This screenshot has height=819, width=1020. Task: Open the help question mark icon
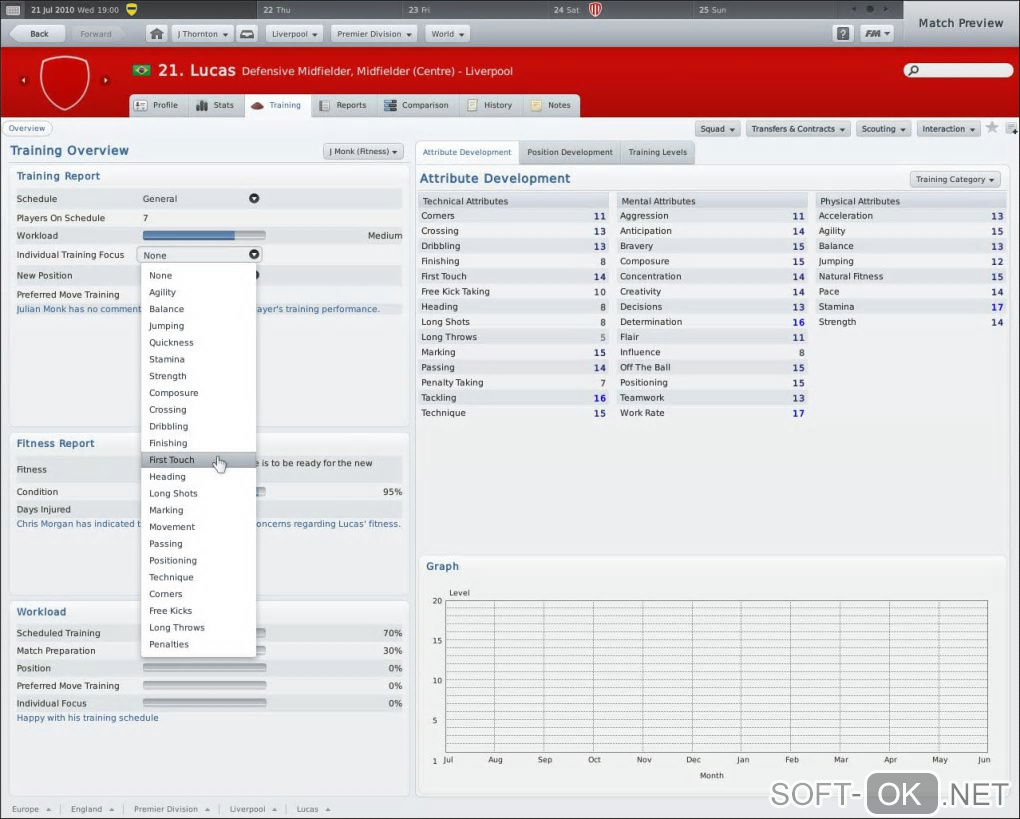842,34
